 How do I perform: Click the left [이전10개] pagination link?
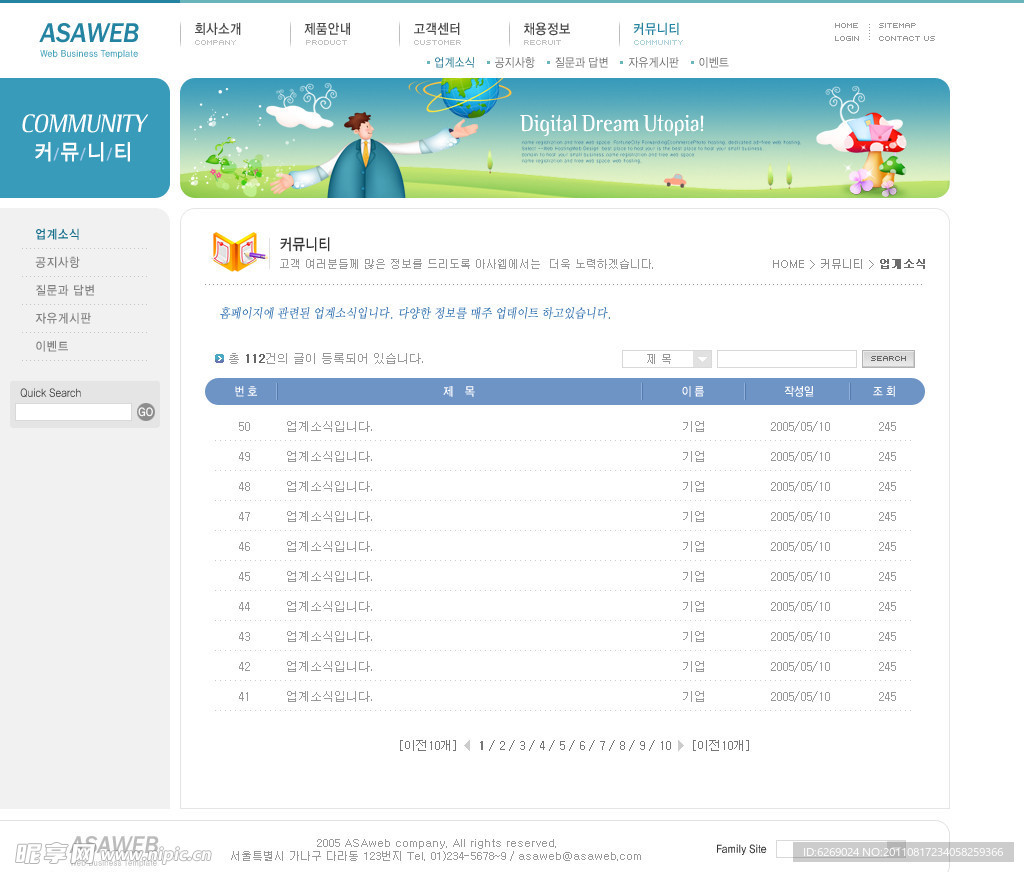(x=428, y=745)
